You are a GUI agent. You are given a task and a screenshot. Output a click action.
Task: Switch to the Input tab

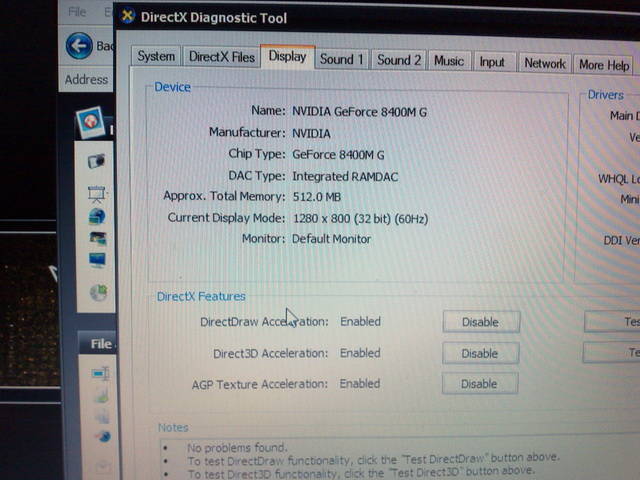point(492,62)
